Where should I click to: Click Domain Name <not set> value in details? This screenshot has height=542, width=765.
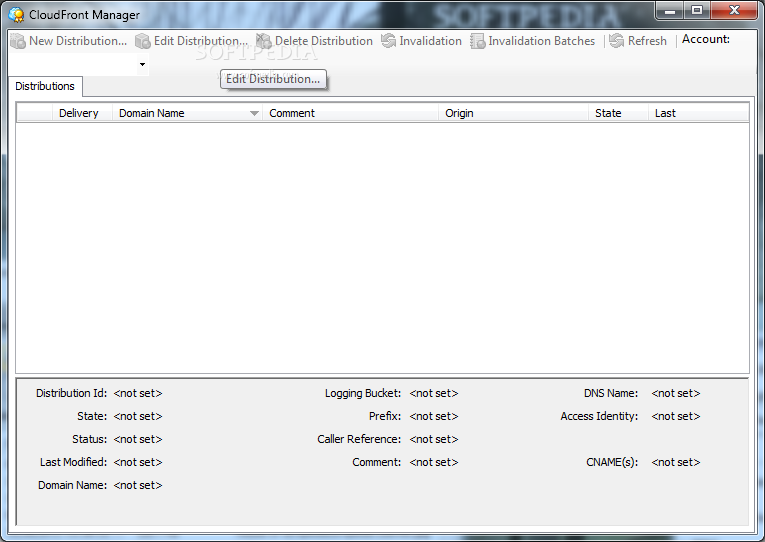click(138, 485)
